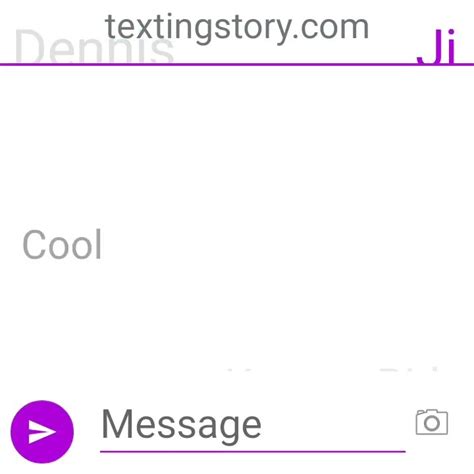Select the Ji character tab
This screenshot has width=474, height=474.
436,47
